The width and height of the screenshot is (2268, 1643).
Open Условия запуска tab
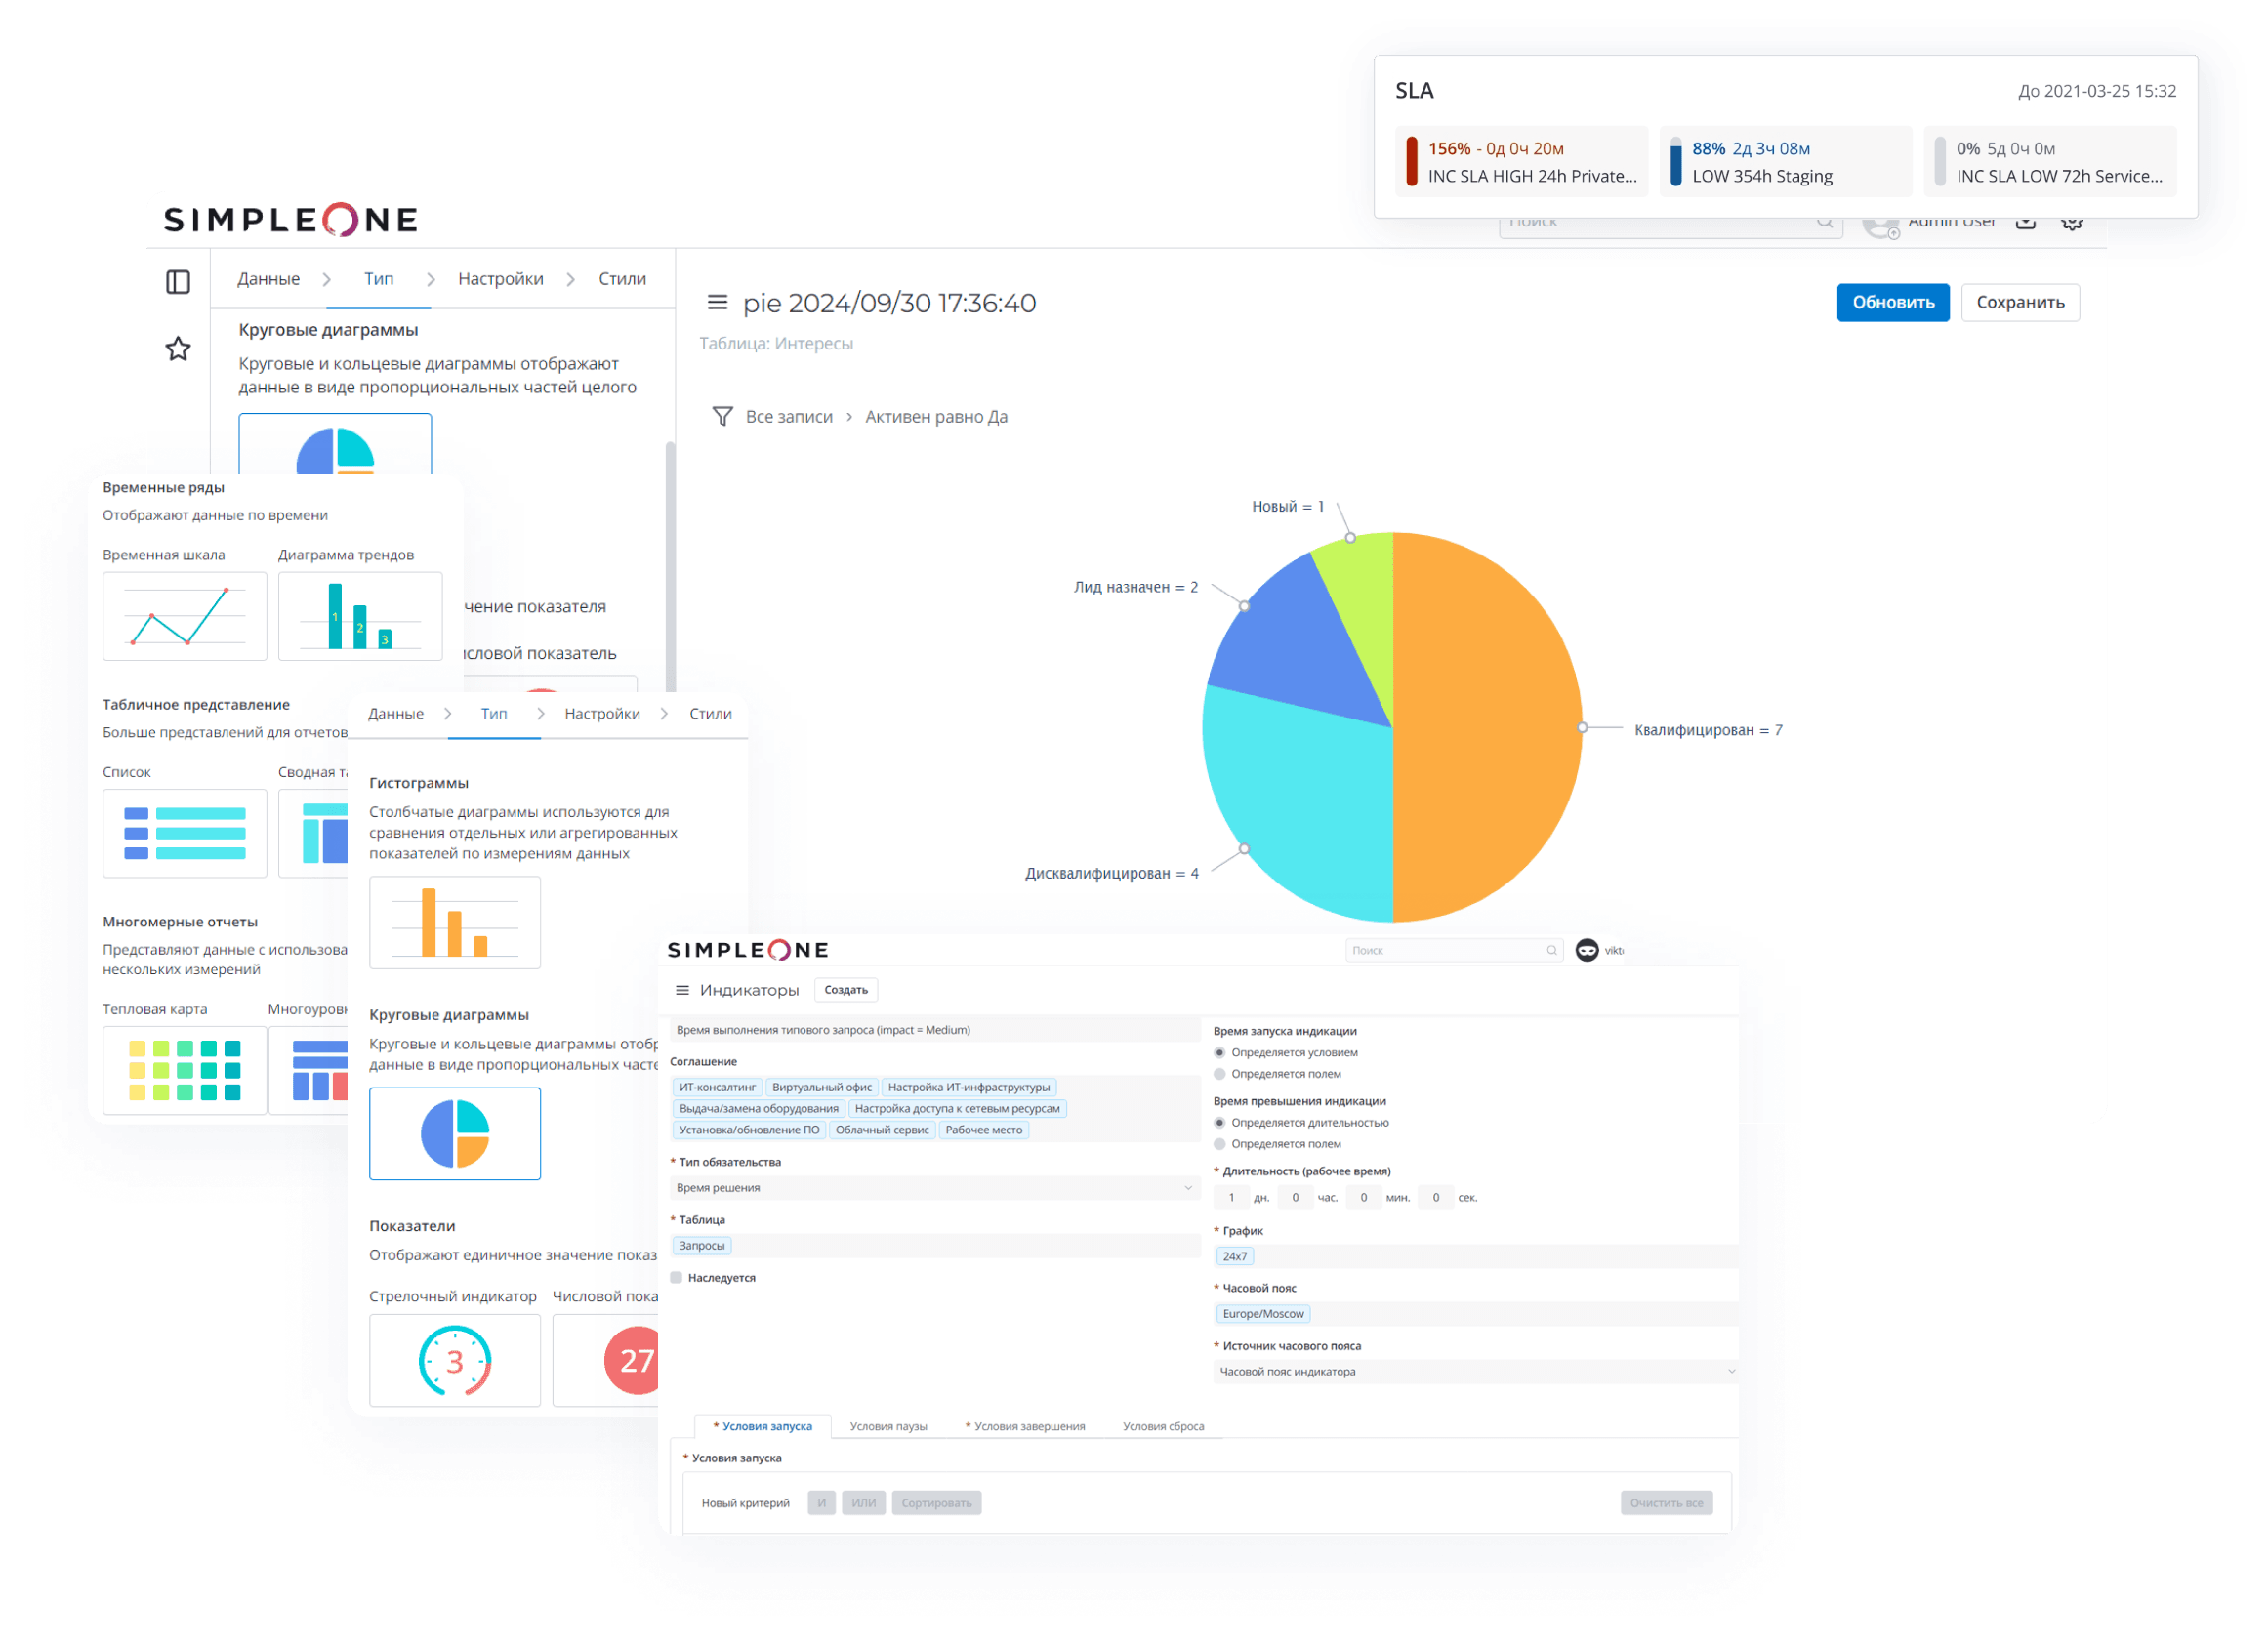(763, 1426)
